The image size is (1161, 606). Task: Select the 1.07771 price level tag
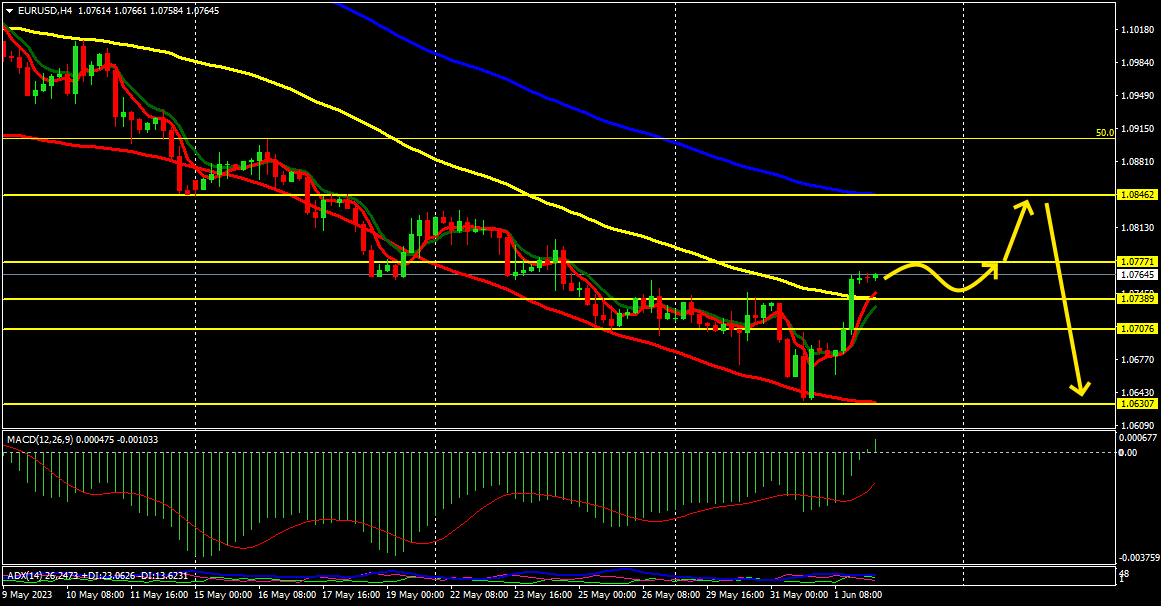pyautogui.click(x=1138, y=262)
